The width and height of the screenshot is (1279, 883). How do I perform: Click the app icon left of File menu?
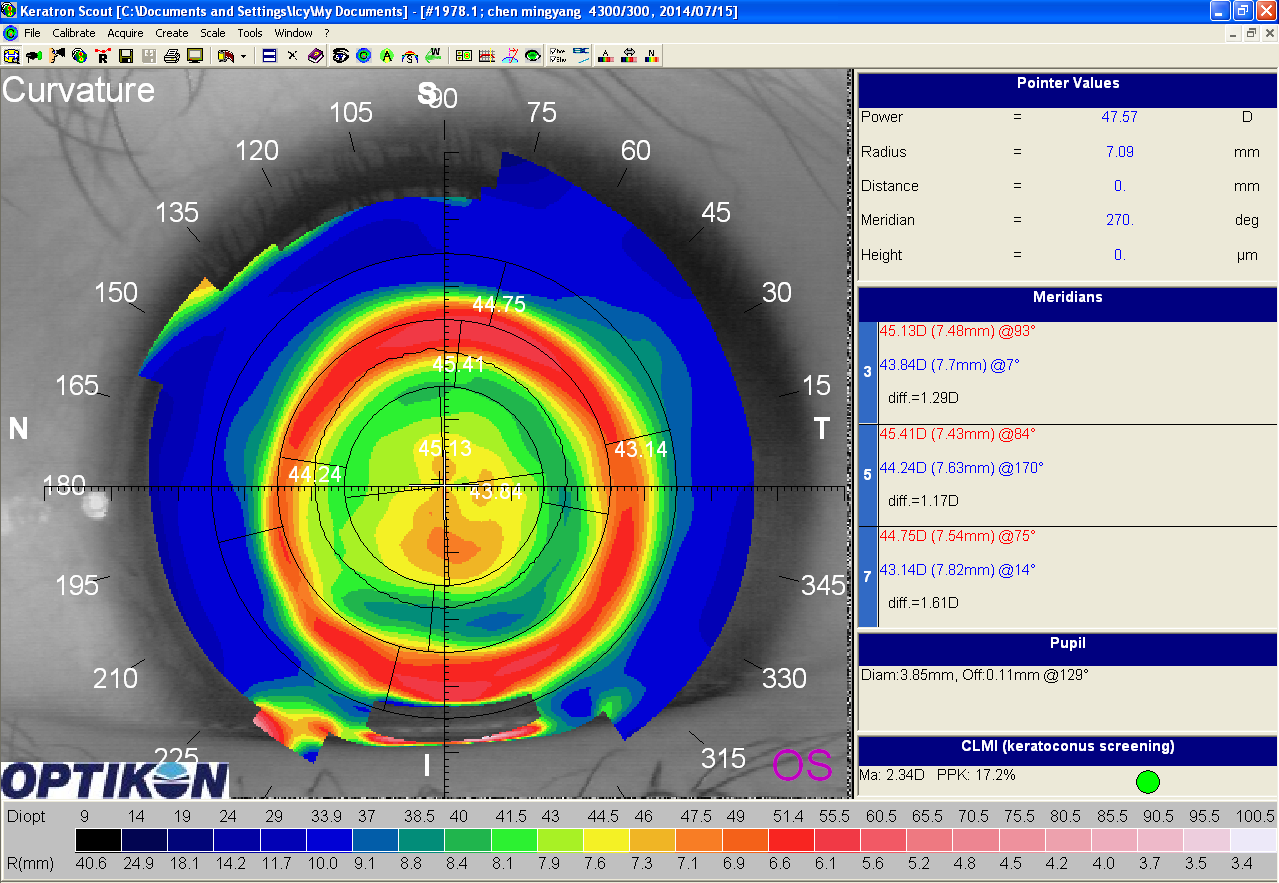pyautogui.click(x=10, y=33)
